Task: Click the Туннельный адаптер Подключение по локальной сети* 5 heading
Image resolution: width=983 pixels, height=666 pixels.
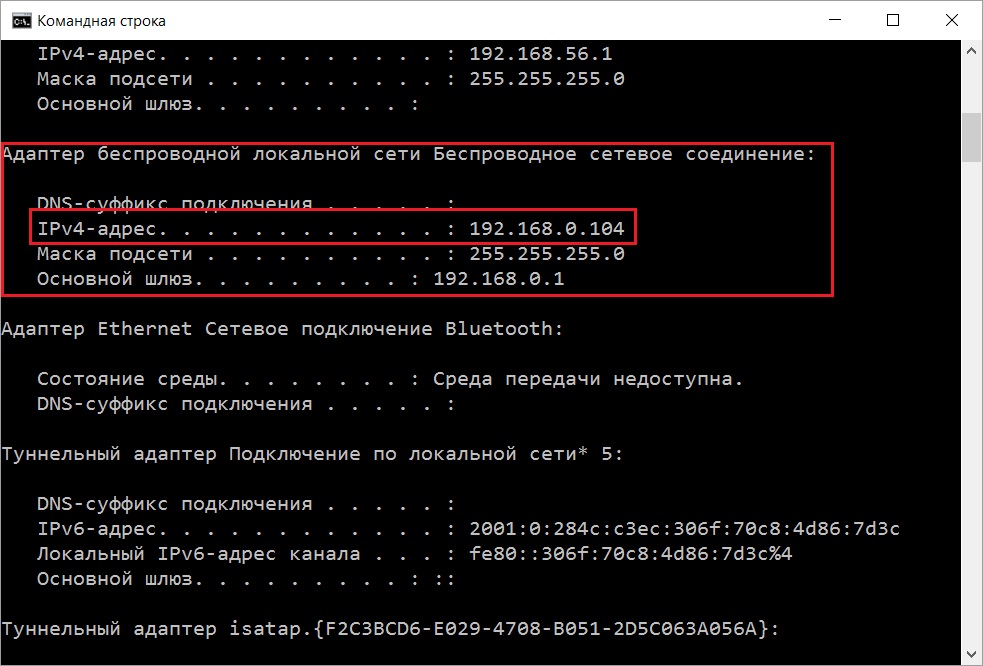Action: 312,454
